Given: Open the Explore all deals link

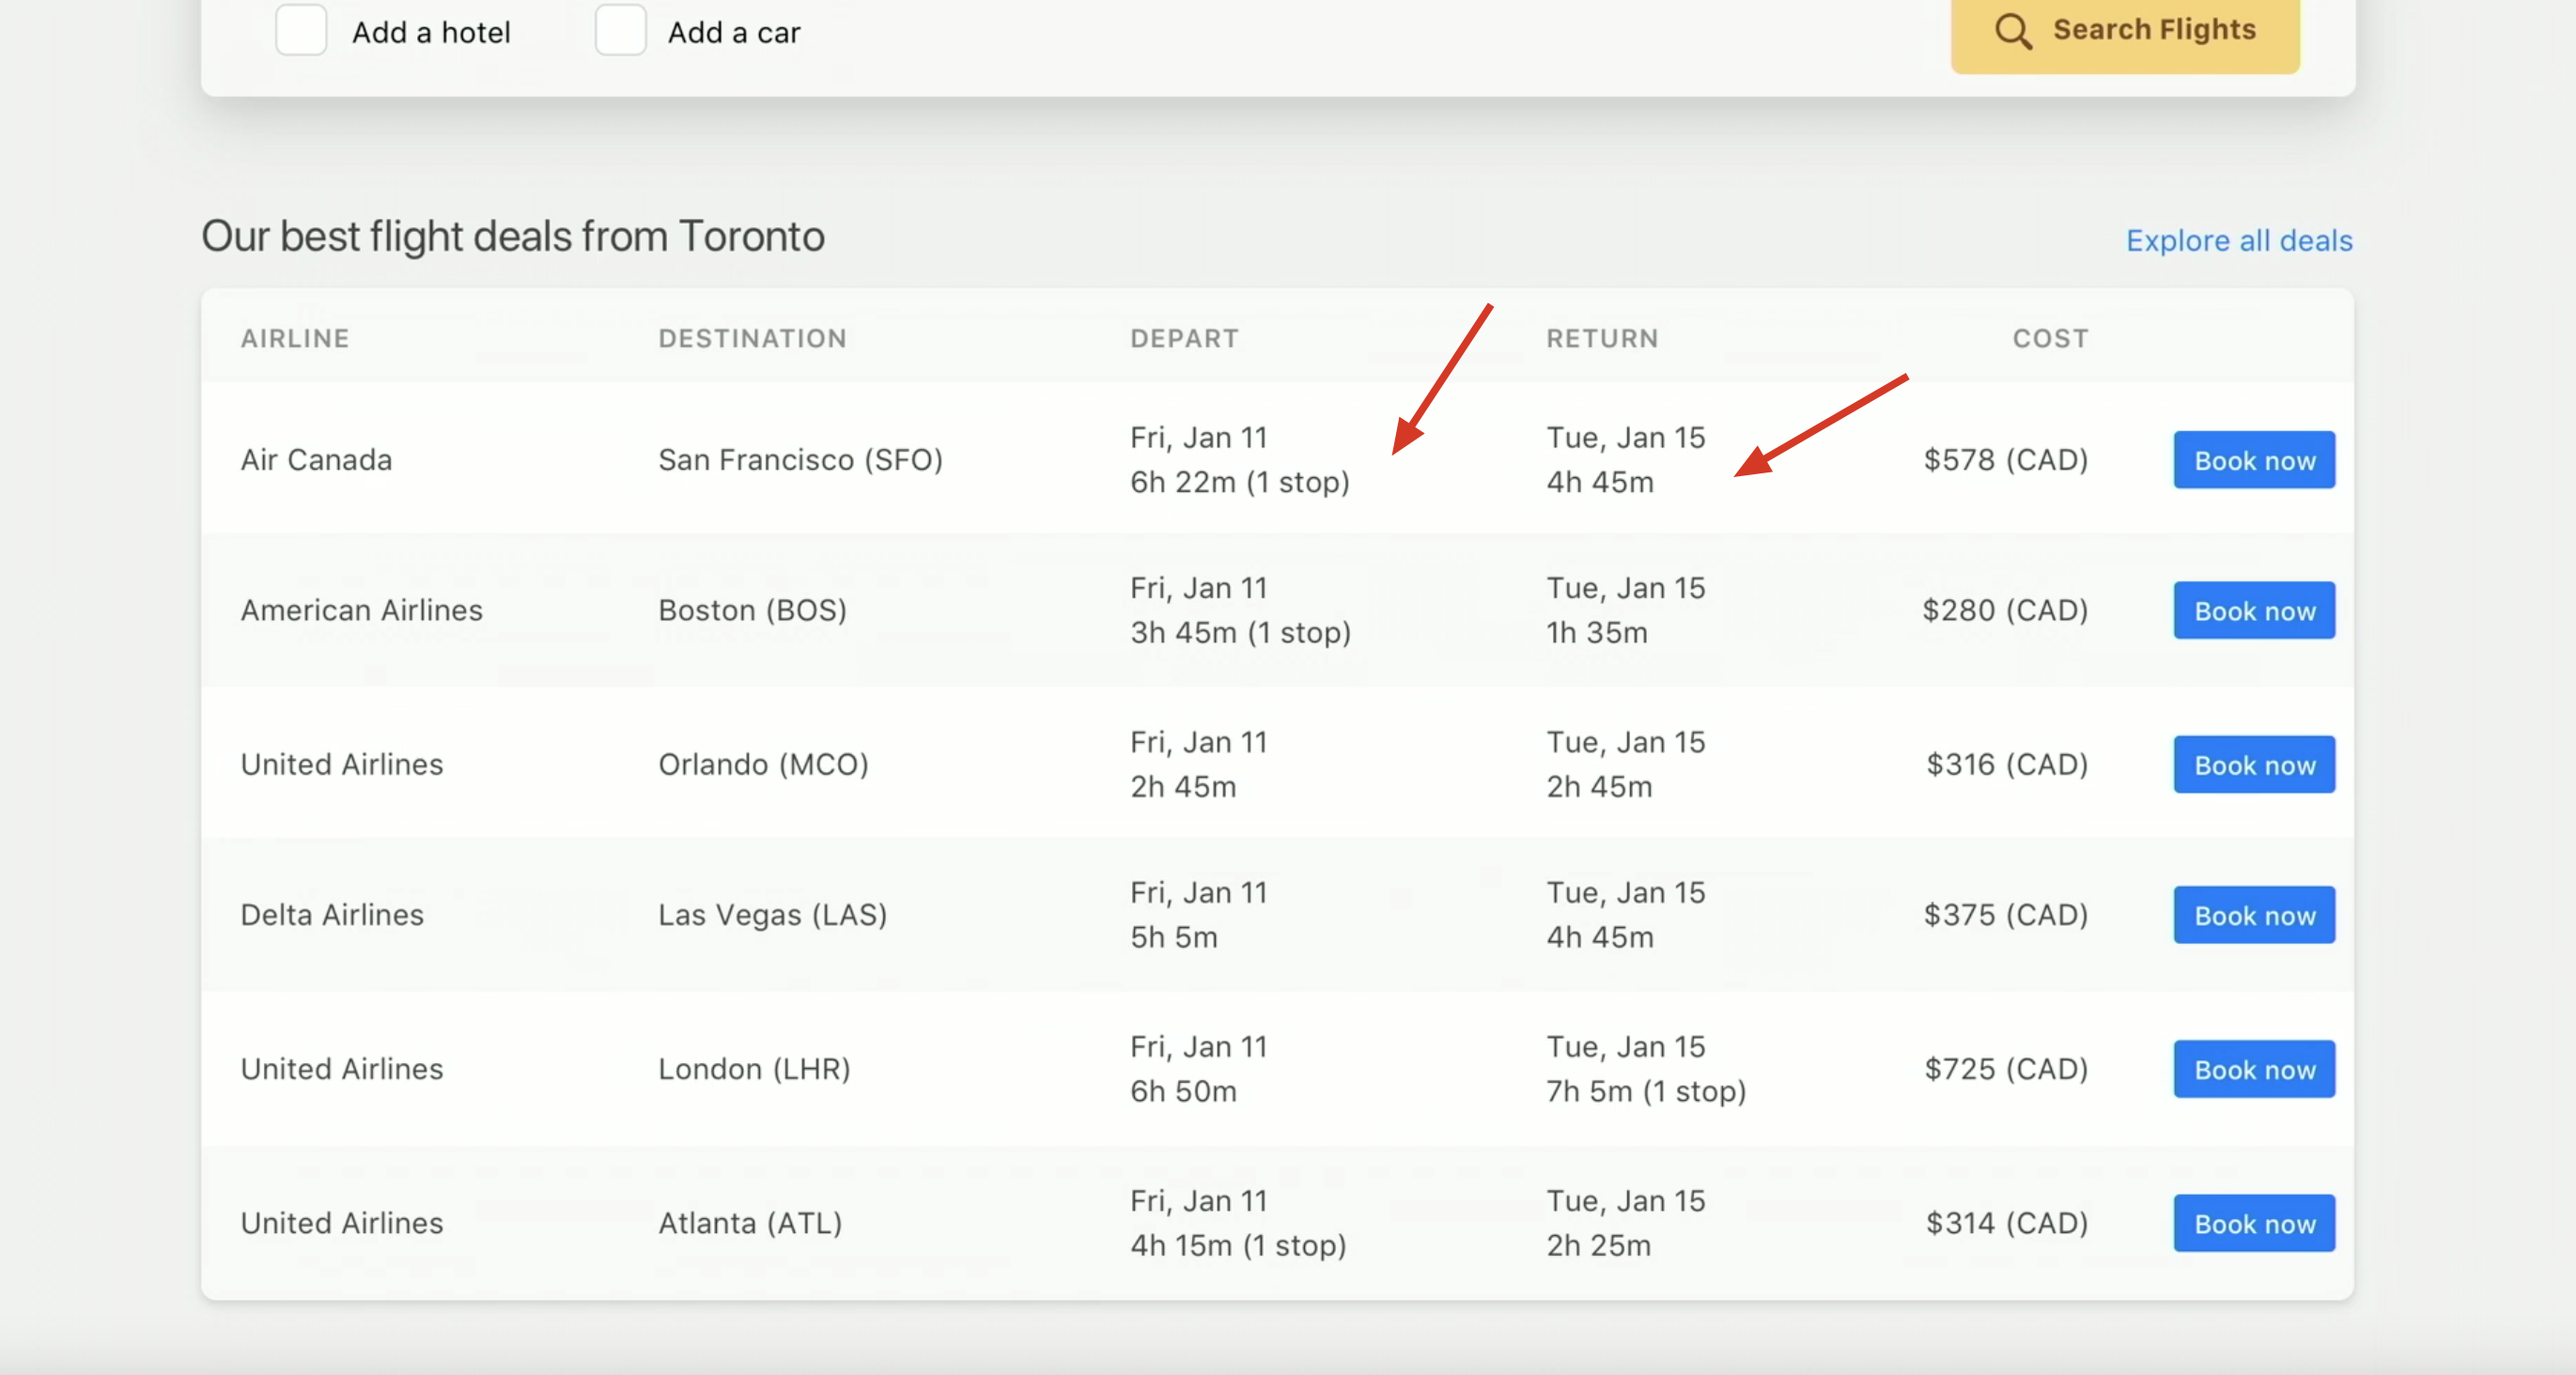Looking at the screenshot, I should point(2238,241).
